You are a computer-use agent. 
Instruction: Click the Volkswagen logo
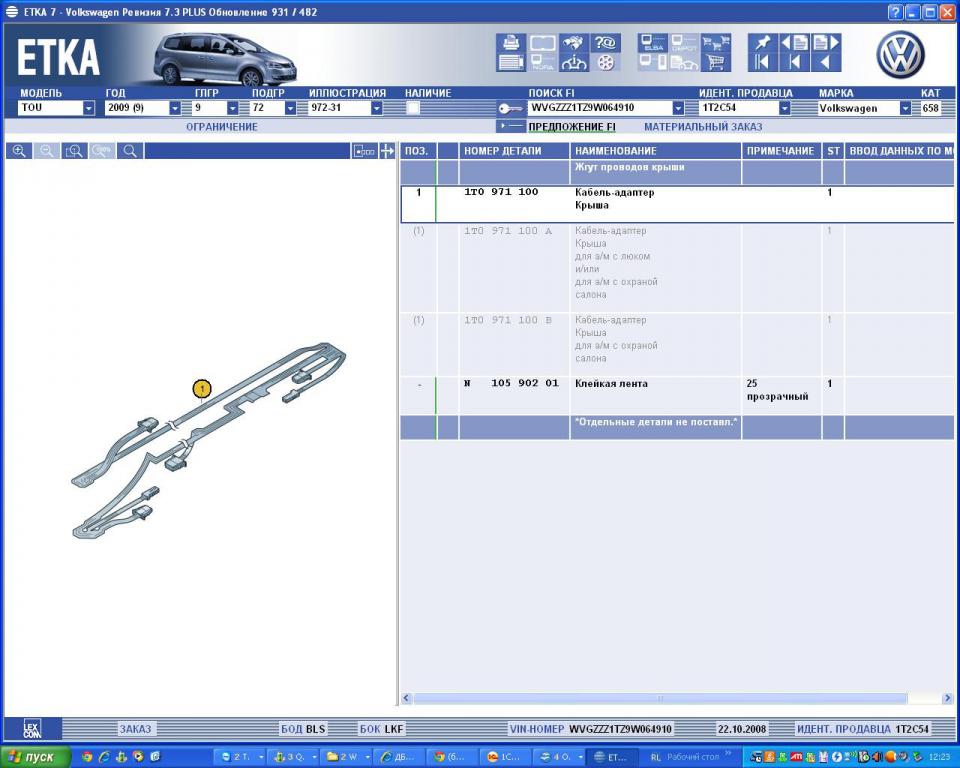[x=901, y=55]
